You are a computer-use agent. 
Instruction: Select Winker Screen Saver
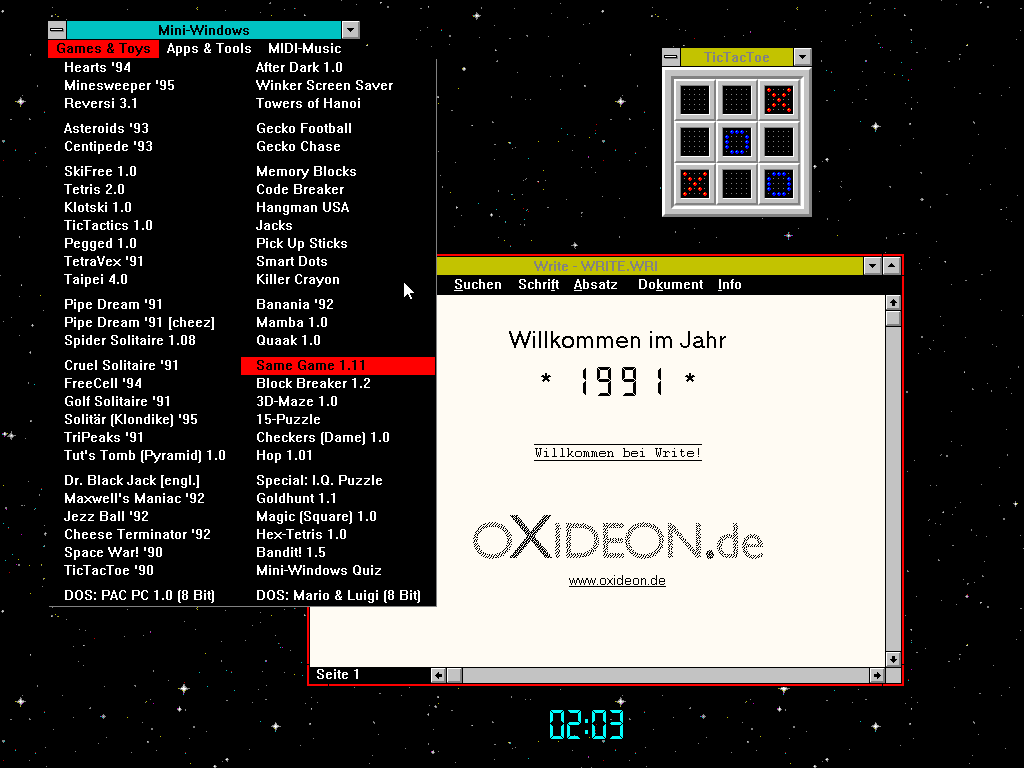324,86
